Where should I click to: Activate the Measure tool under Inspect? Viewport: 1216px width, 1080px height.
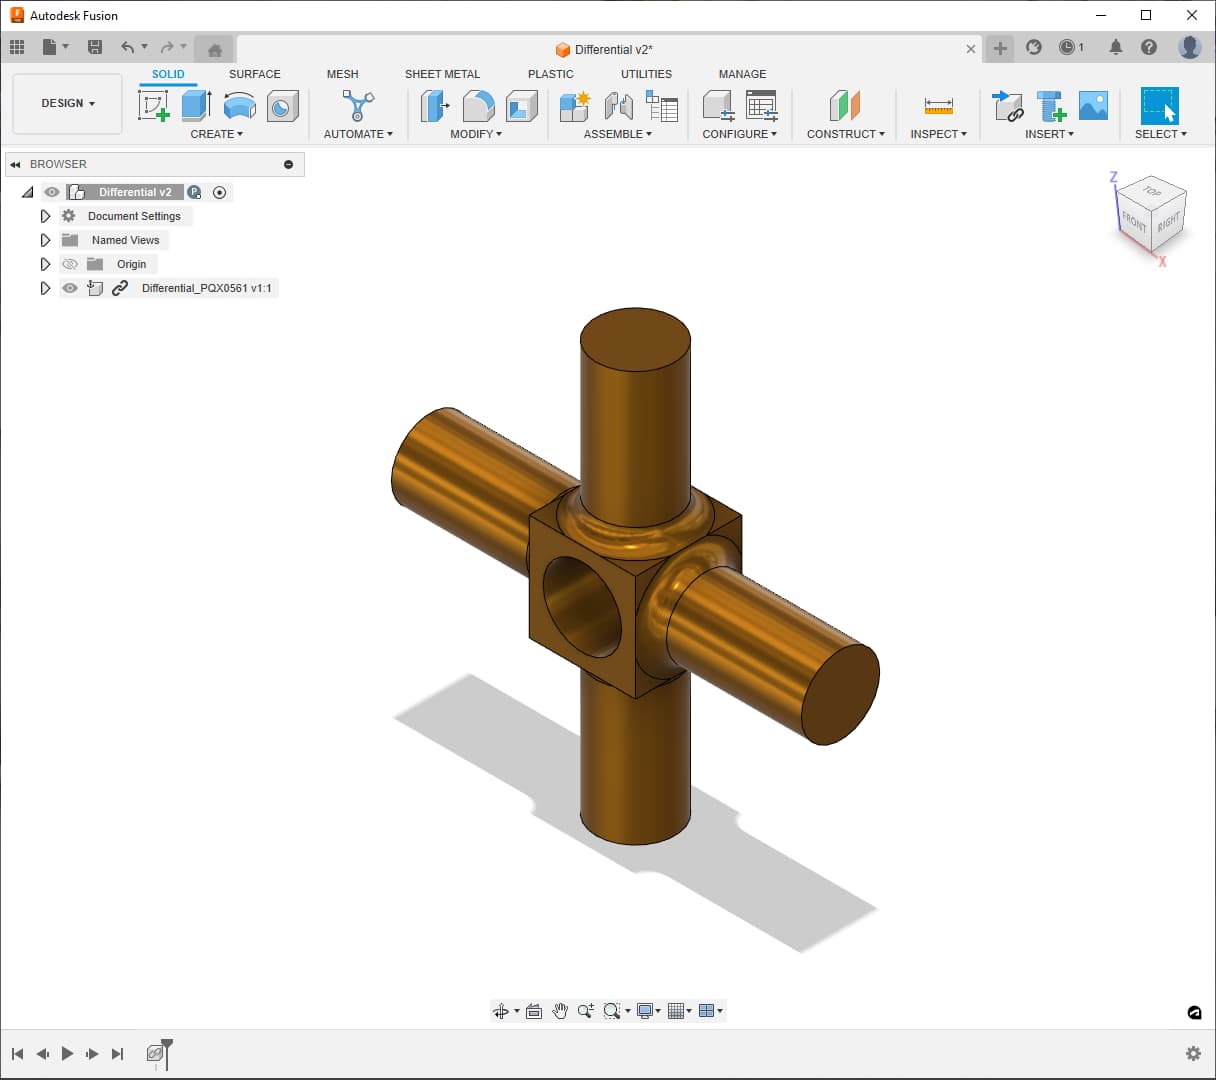click(x=938, y=104)
